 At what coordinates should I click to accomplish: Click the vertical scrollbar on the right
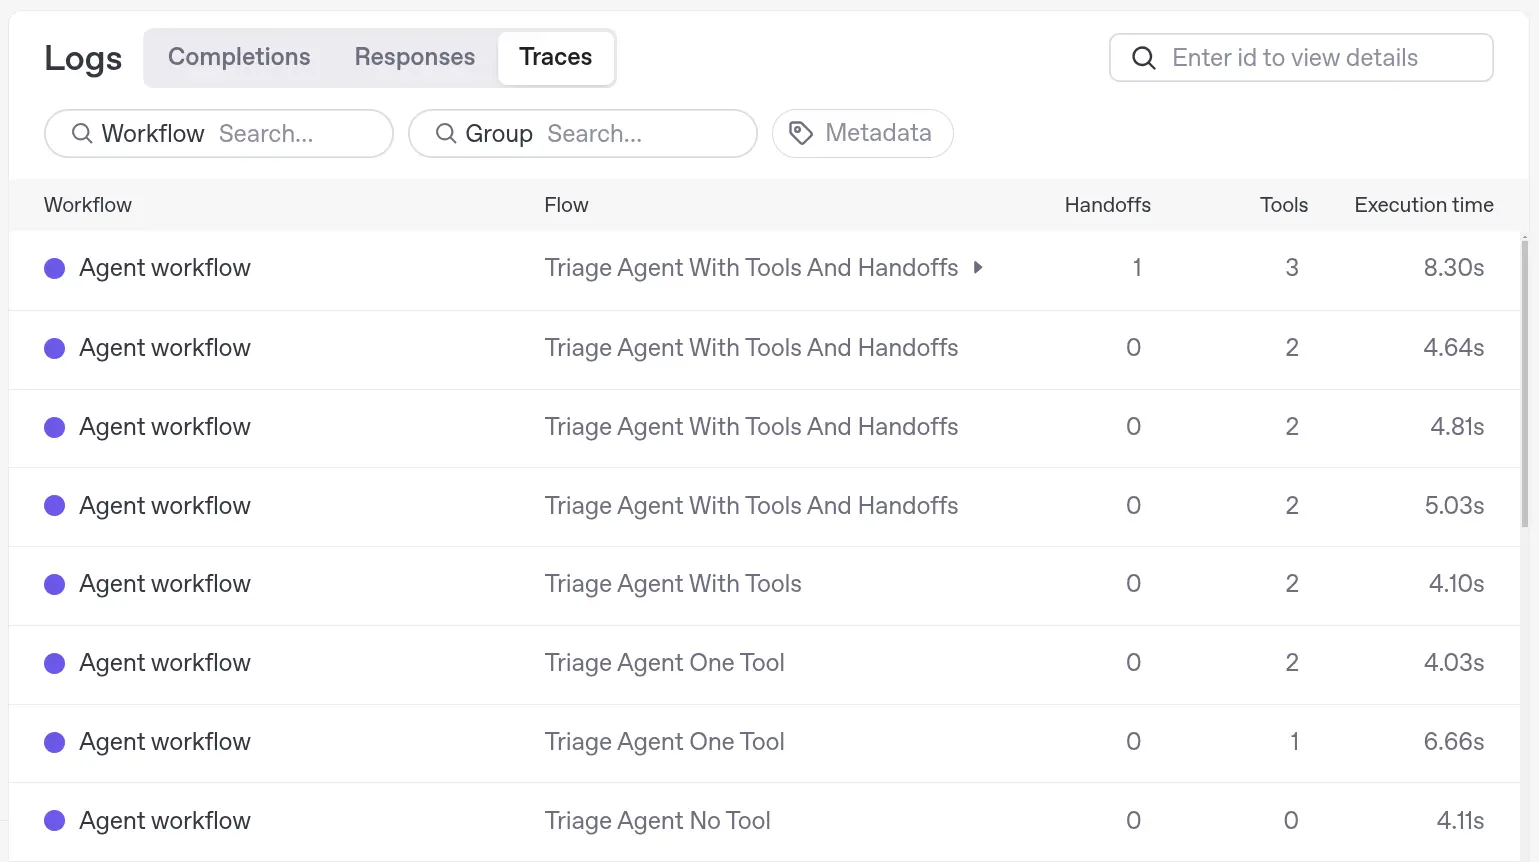point(1525,380)
